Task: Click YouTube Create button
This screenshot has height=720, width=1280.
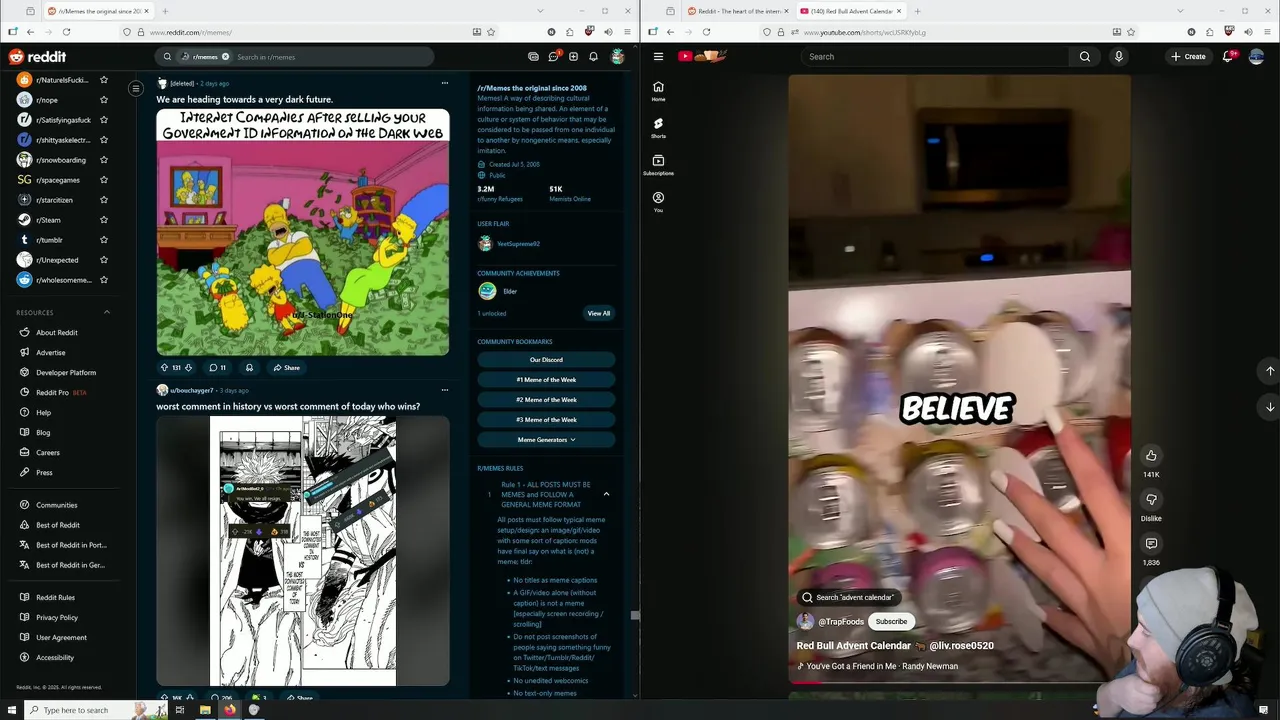Action: [1189, 57]
